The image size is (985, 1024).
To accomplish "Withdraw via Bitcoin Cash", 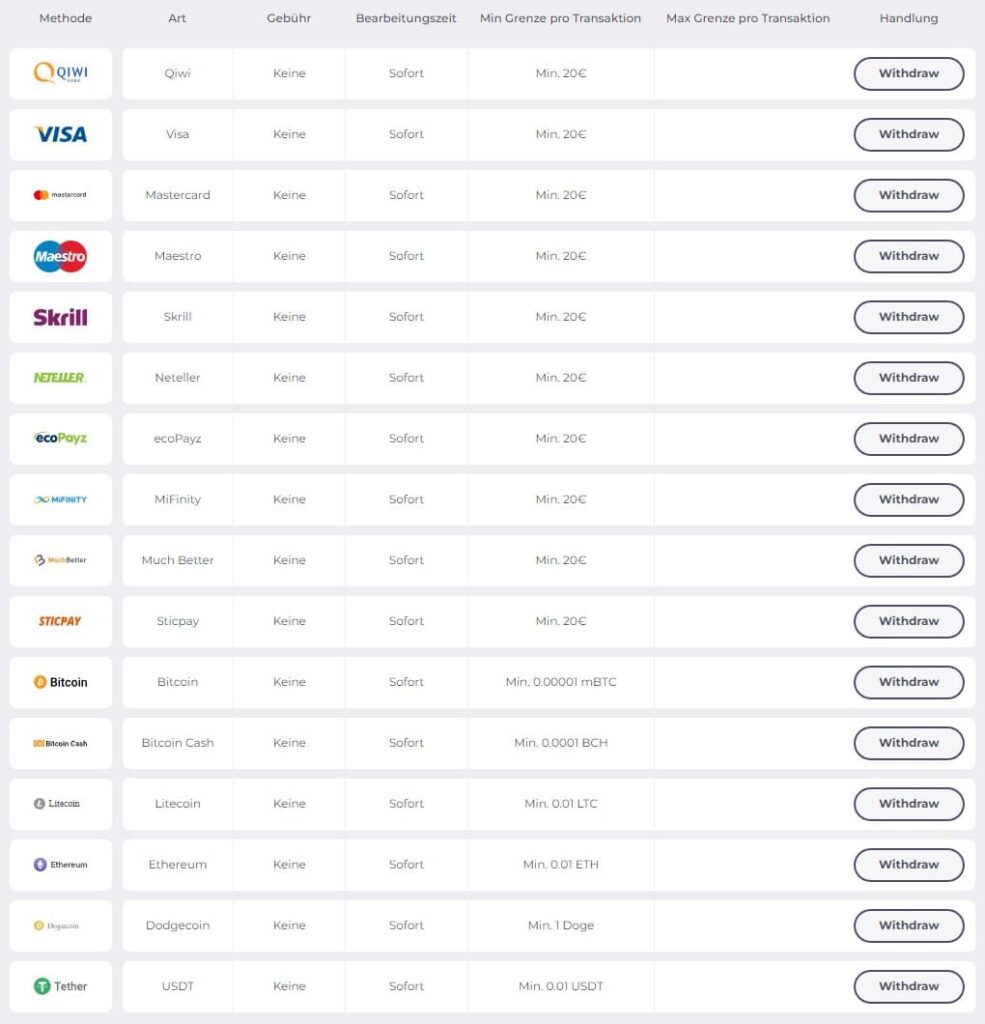I will [908, 743].
